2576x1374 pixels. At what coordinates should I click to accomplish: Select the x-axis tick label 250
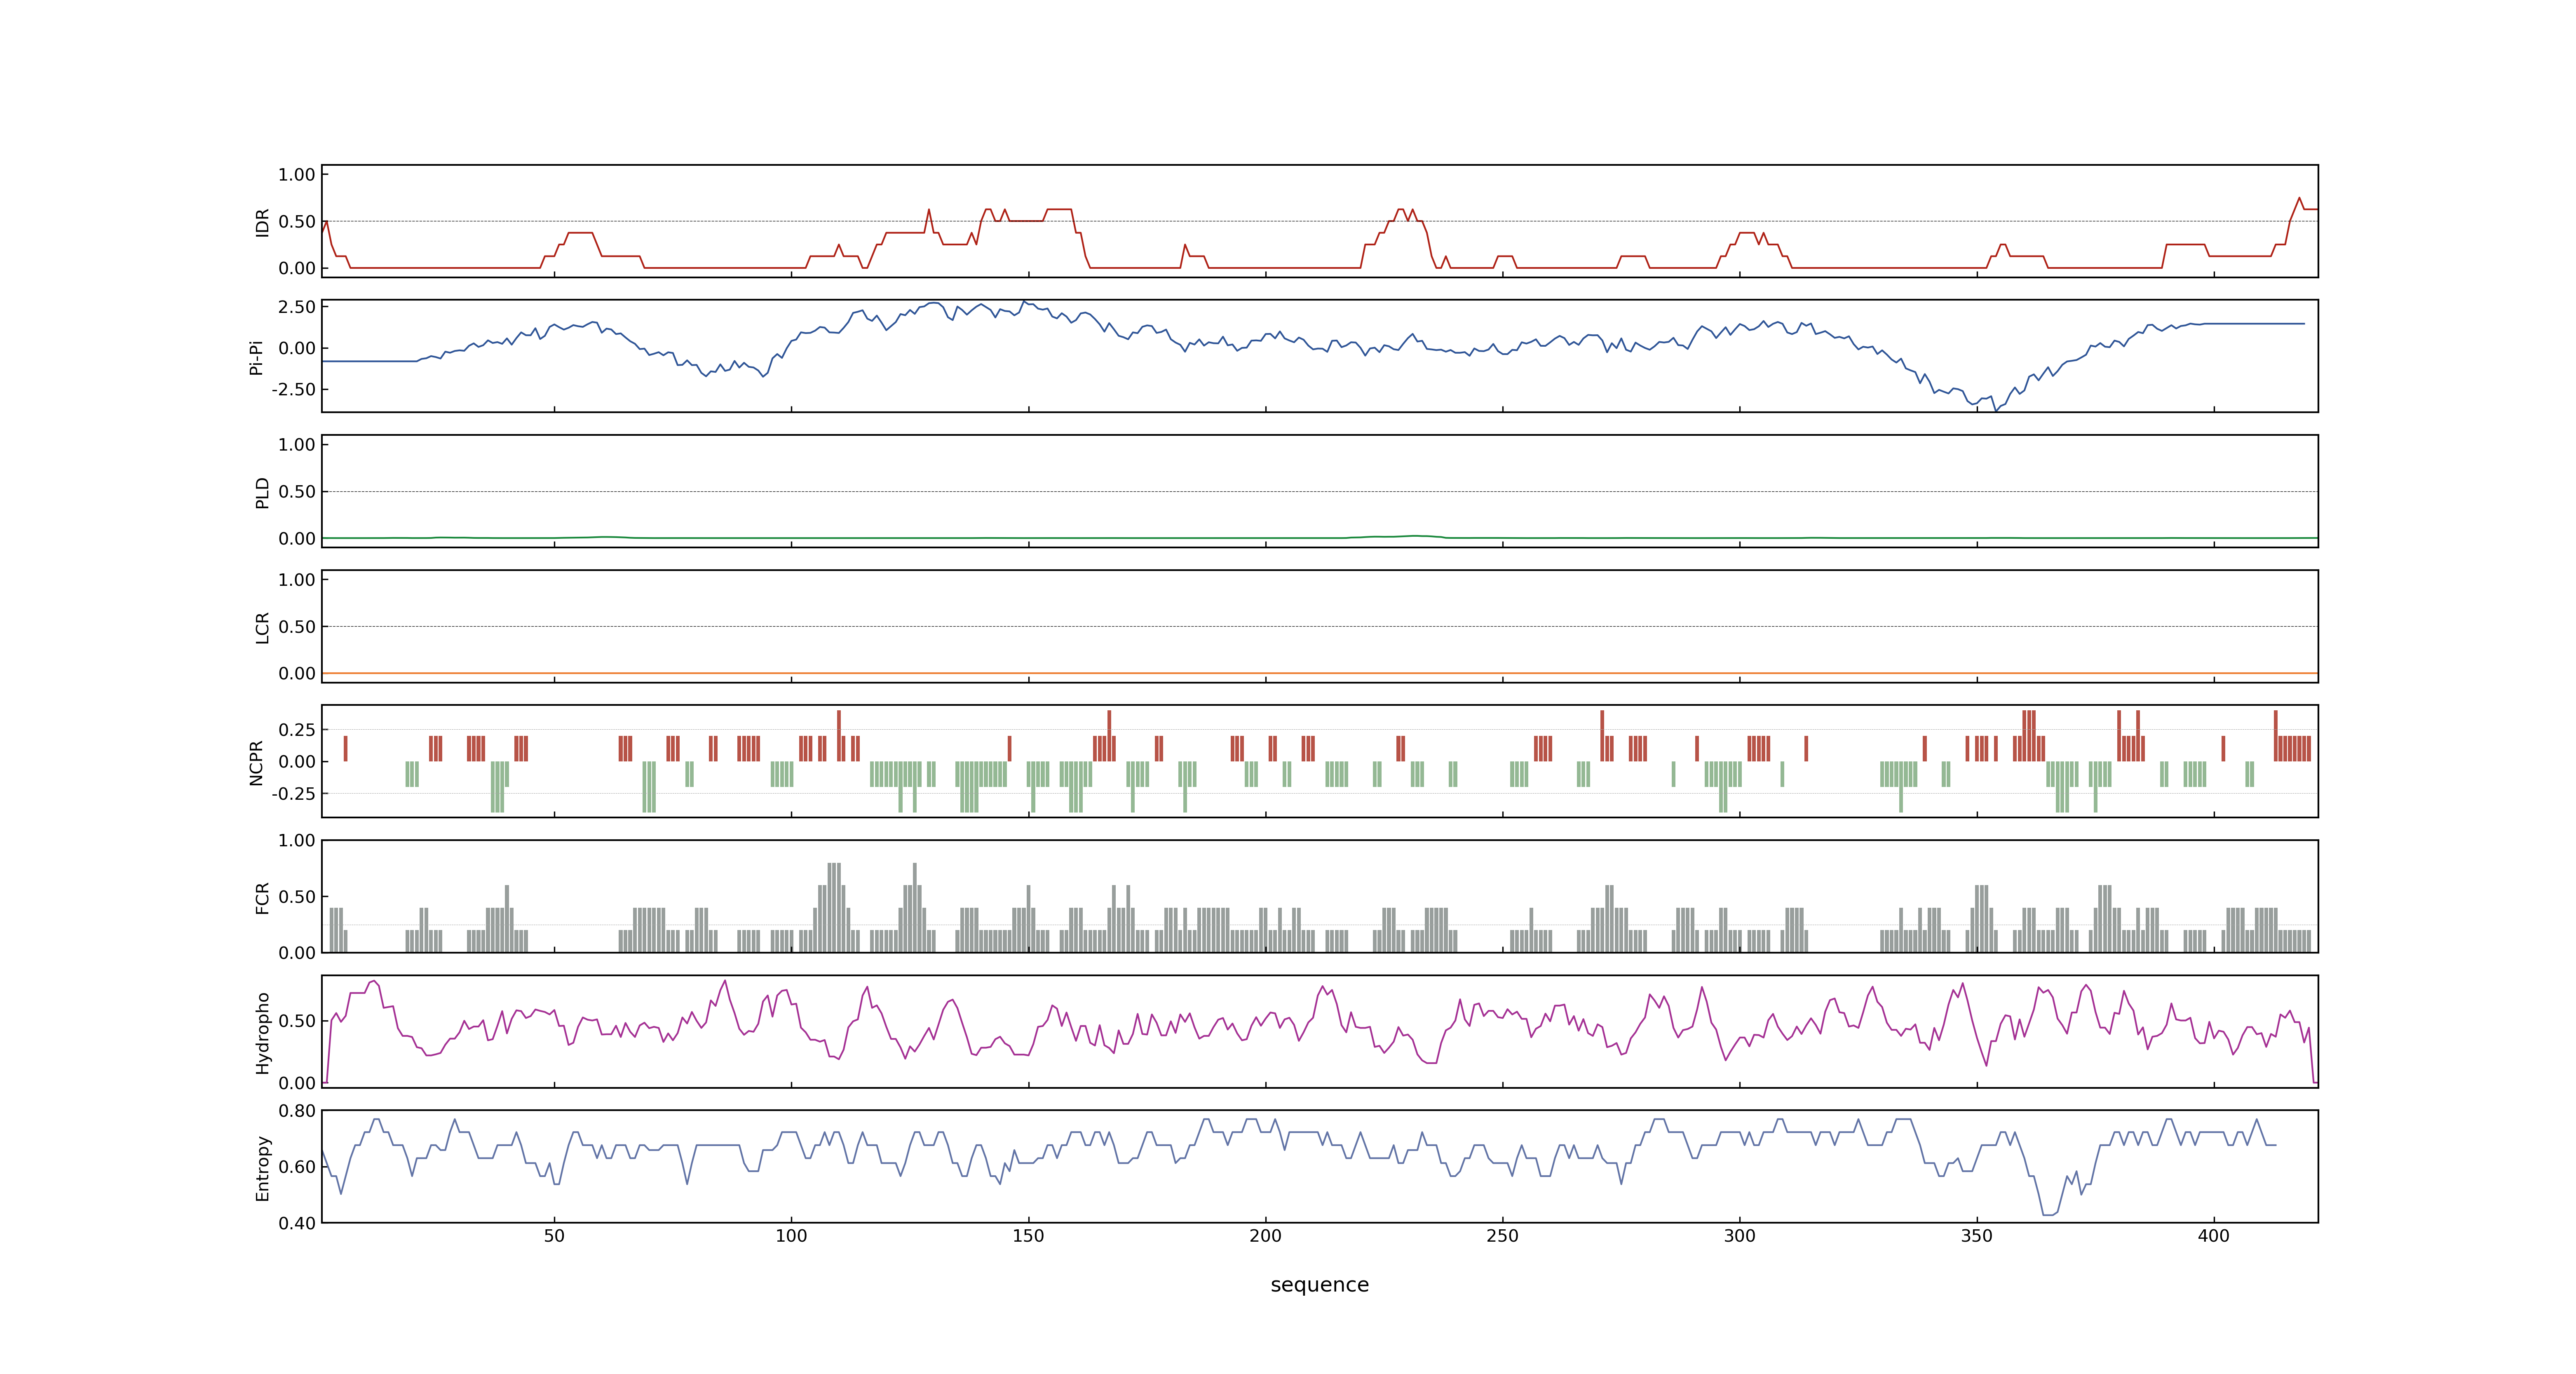coord(1502,1236)
